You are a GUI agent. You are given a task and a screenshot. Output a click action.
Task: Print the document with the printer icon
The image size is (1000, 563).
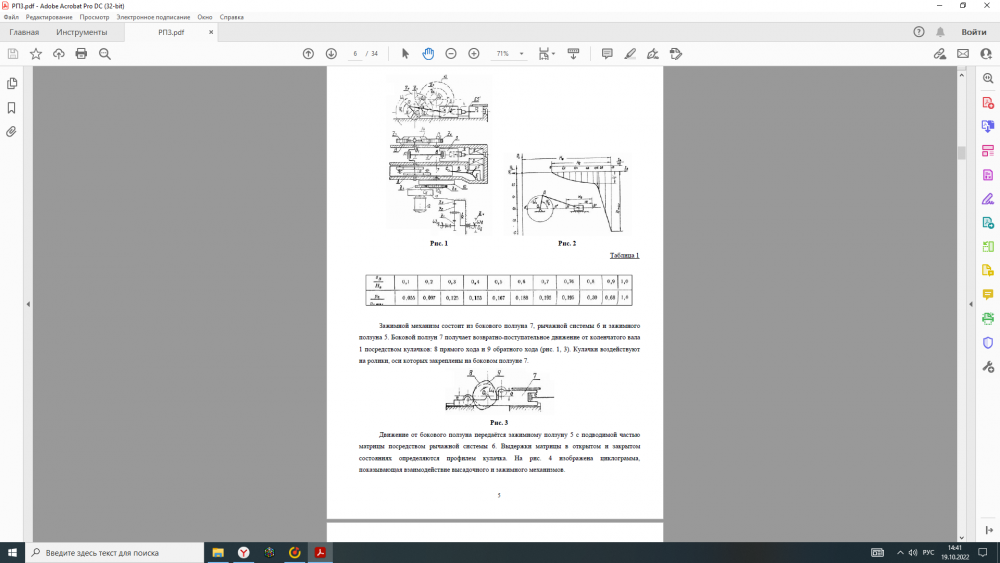[x=81, y=54]
